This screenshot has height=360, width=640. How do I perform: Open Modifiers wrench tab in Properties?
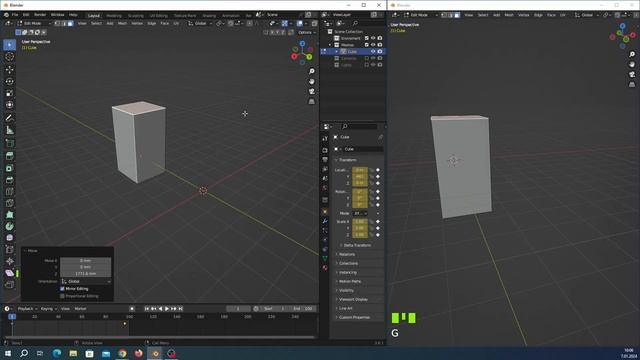(x=325, y=221)
